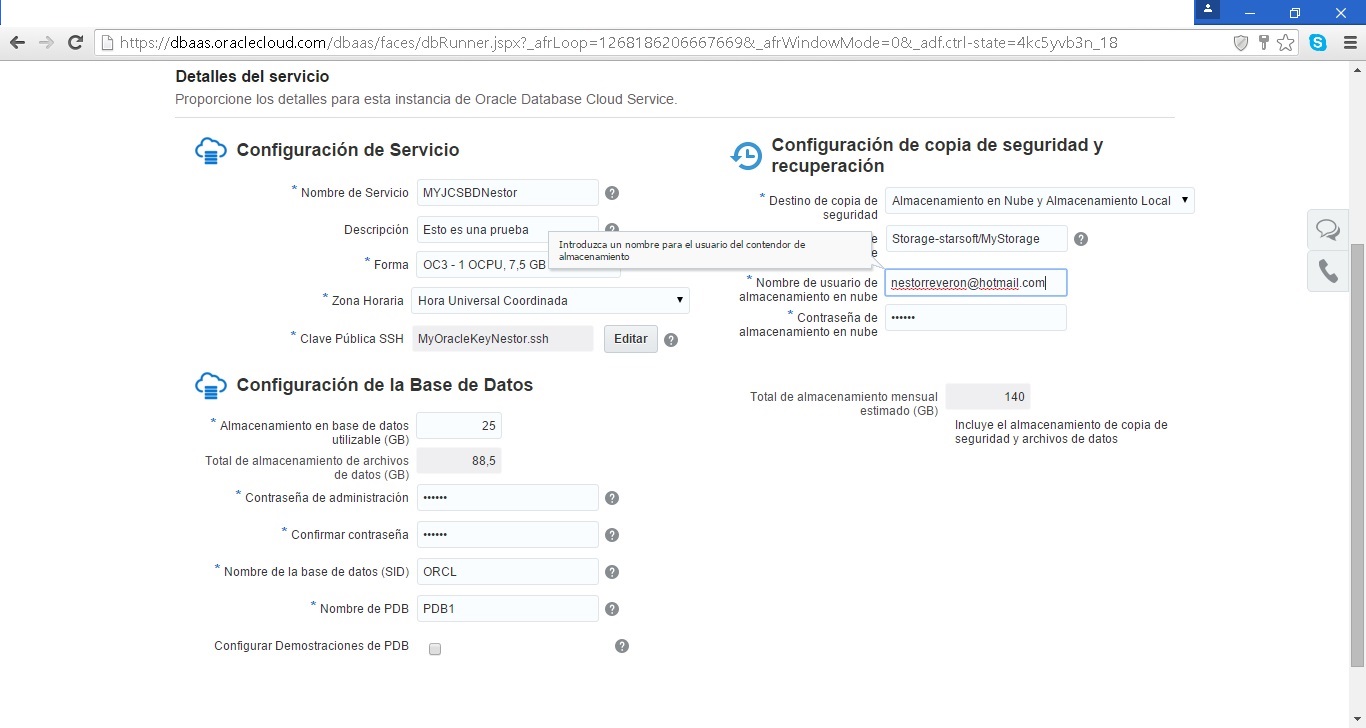Focus the Nombre de la base de datos field
The height and width of the screenshot is (728, 1366).
(507, 572)
